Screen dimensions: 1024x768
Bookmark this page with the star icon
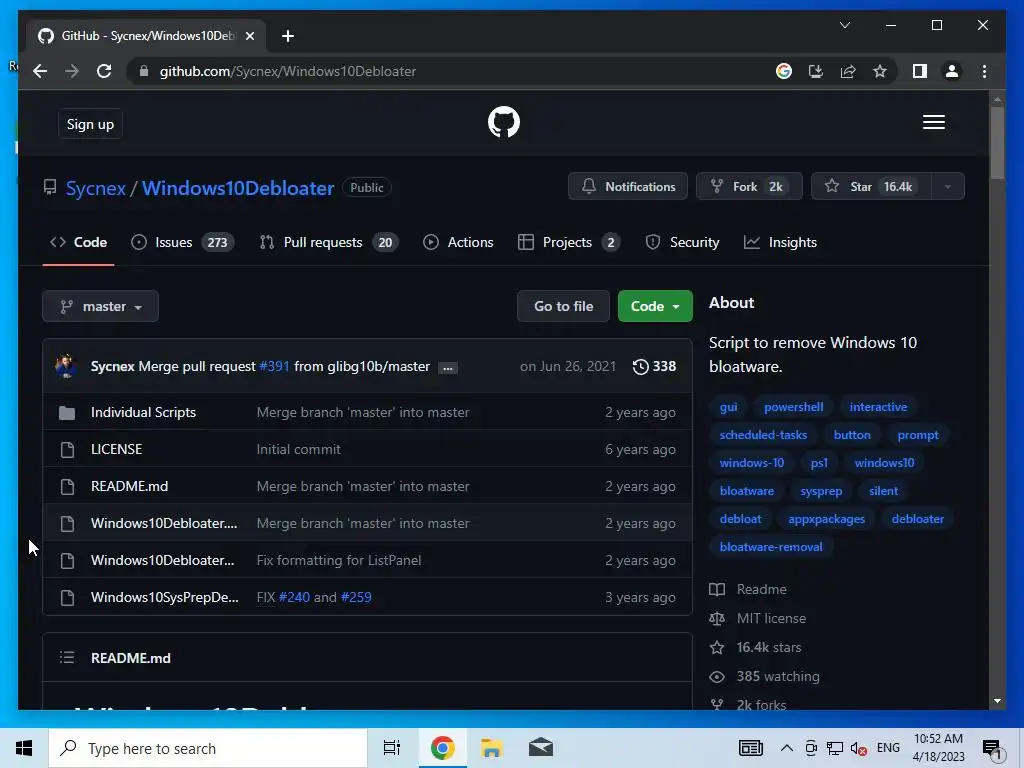[x=880, y=71]
